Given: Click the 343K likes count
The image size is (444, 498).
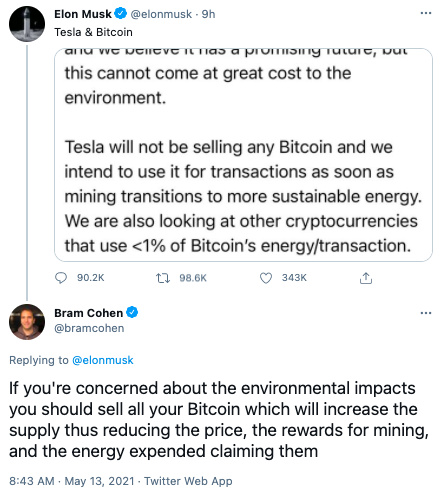Looking at the screenshot, I should click(x=294, y=278).
